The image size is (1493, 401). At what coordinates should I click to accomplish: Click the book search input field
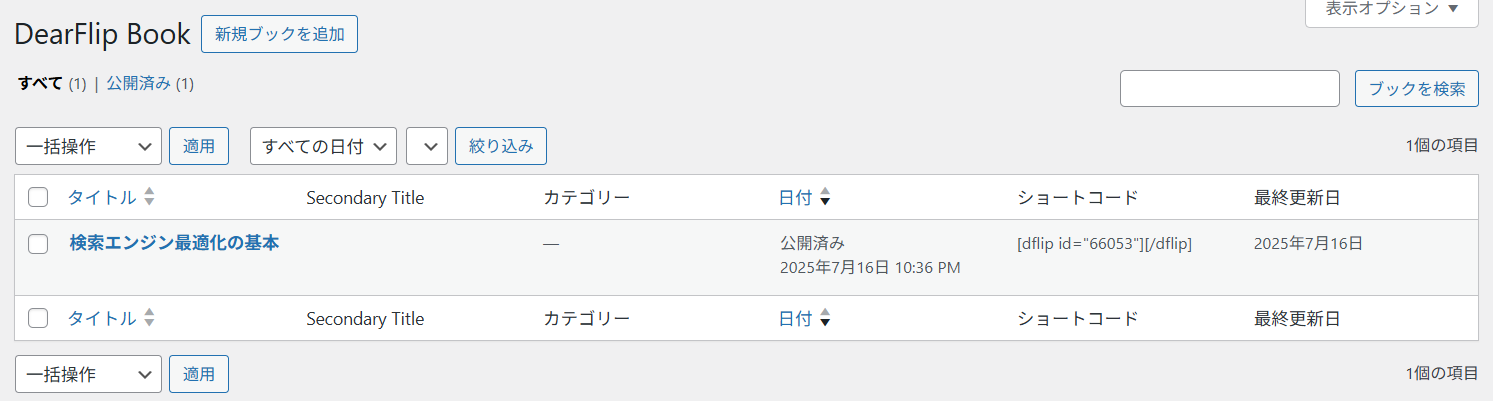pyautogui.click(x=1229, y=88)
